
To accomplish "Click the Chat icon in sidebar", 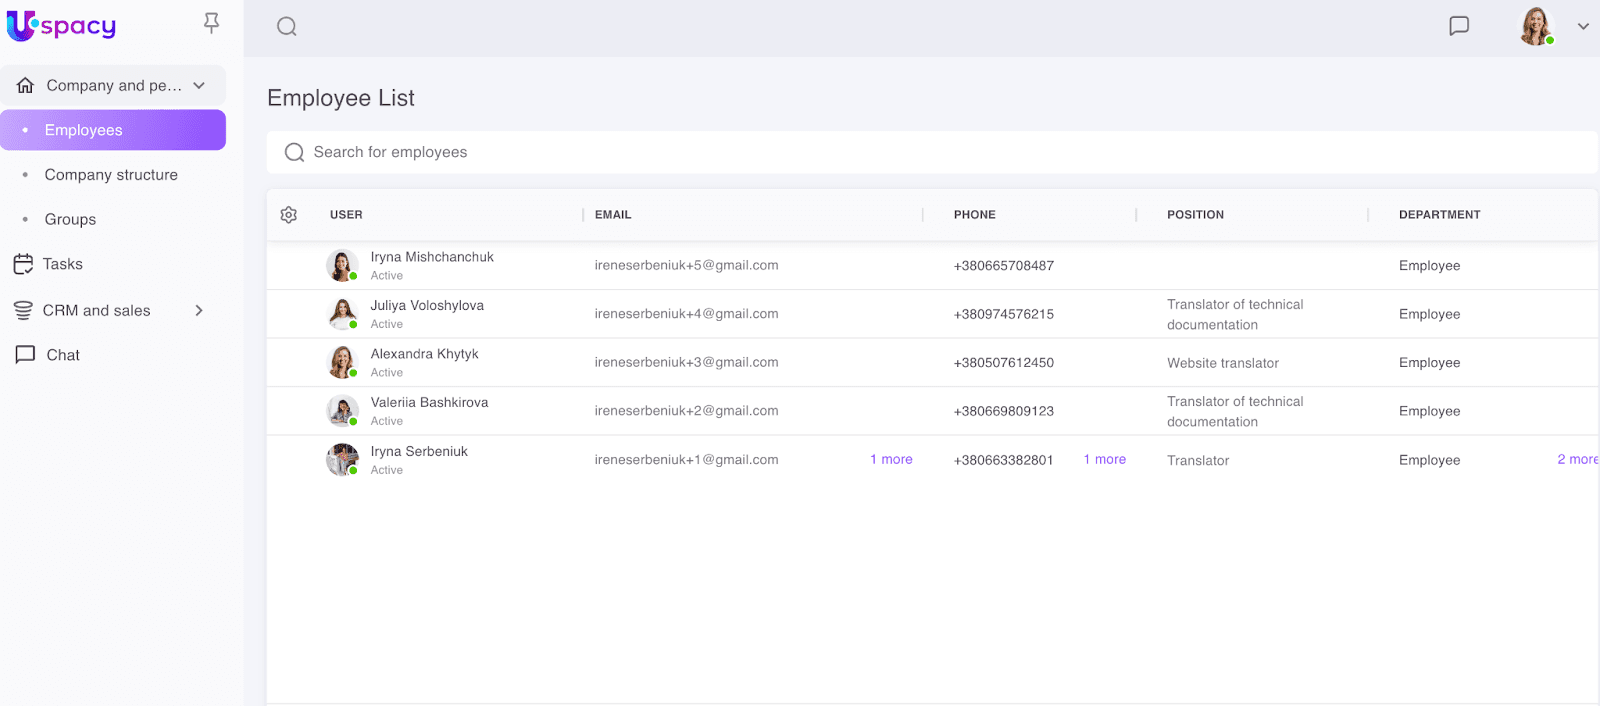I will (x=25, y=355).
